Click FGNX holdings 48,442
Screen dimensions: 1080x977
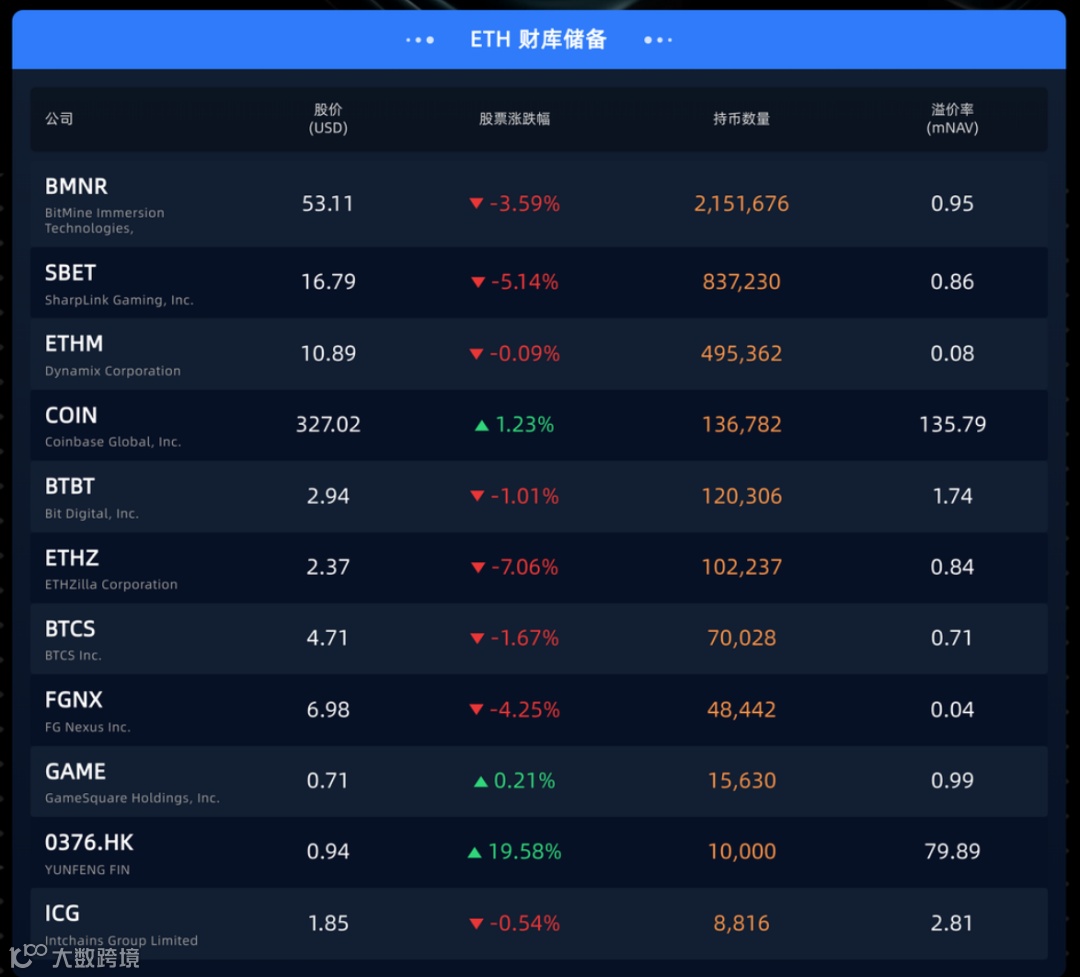[741, 709]
